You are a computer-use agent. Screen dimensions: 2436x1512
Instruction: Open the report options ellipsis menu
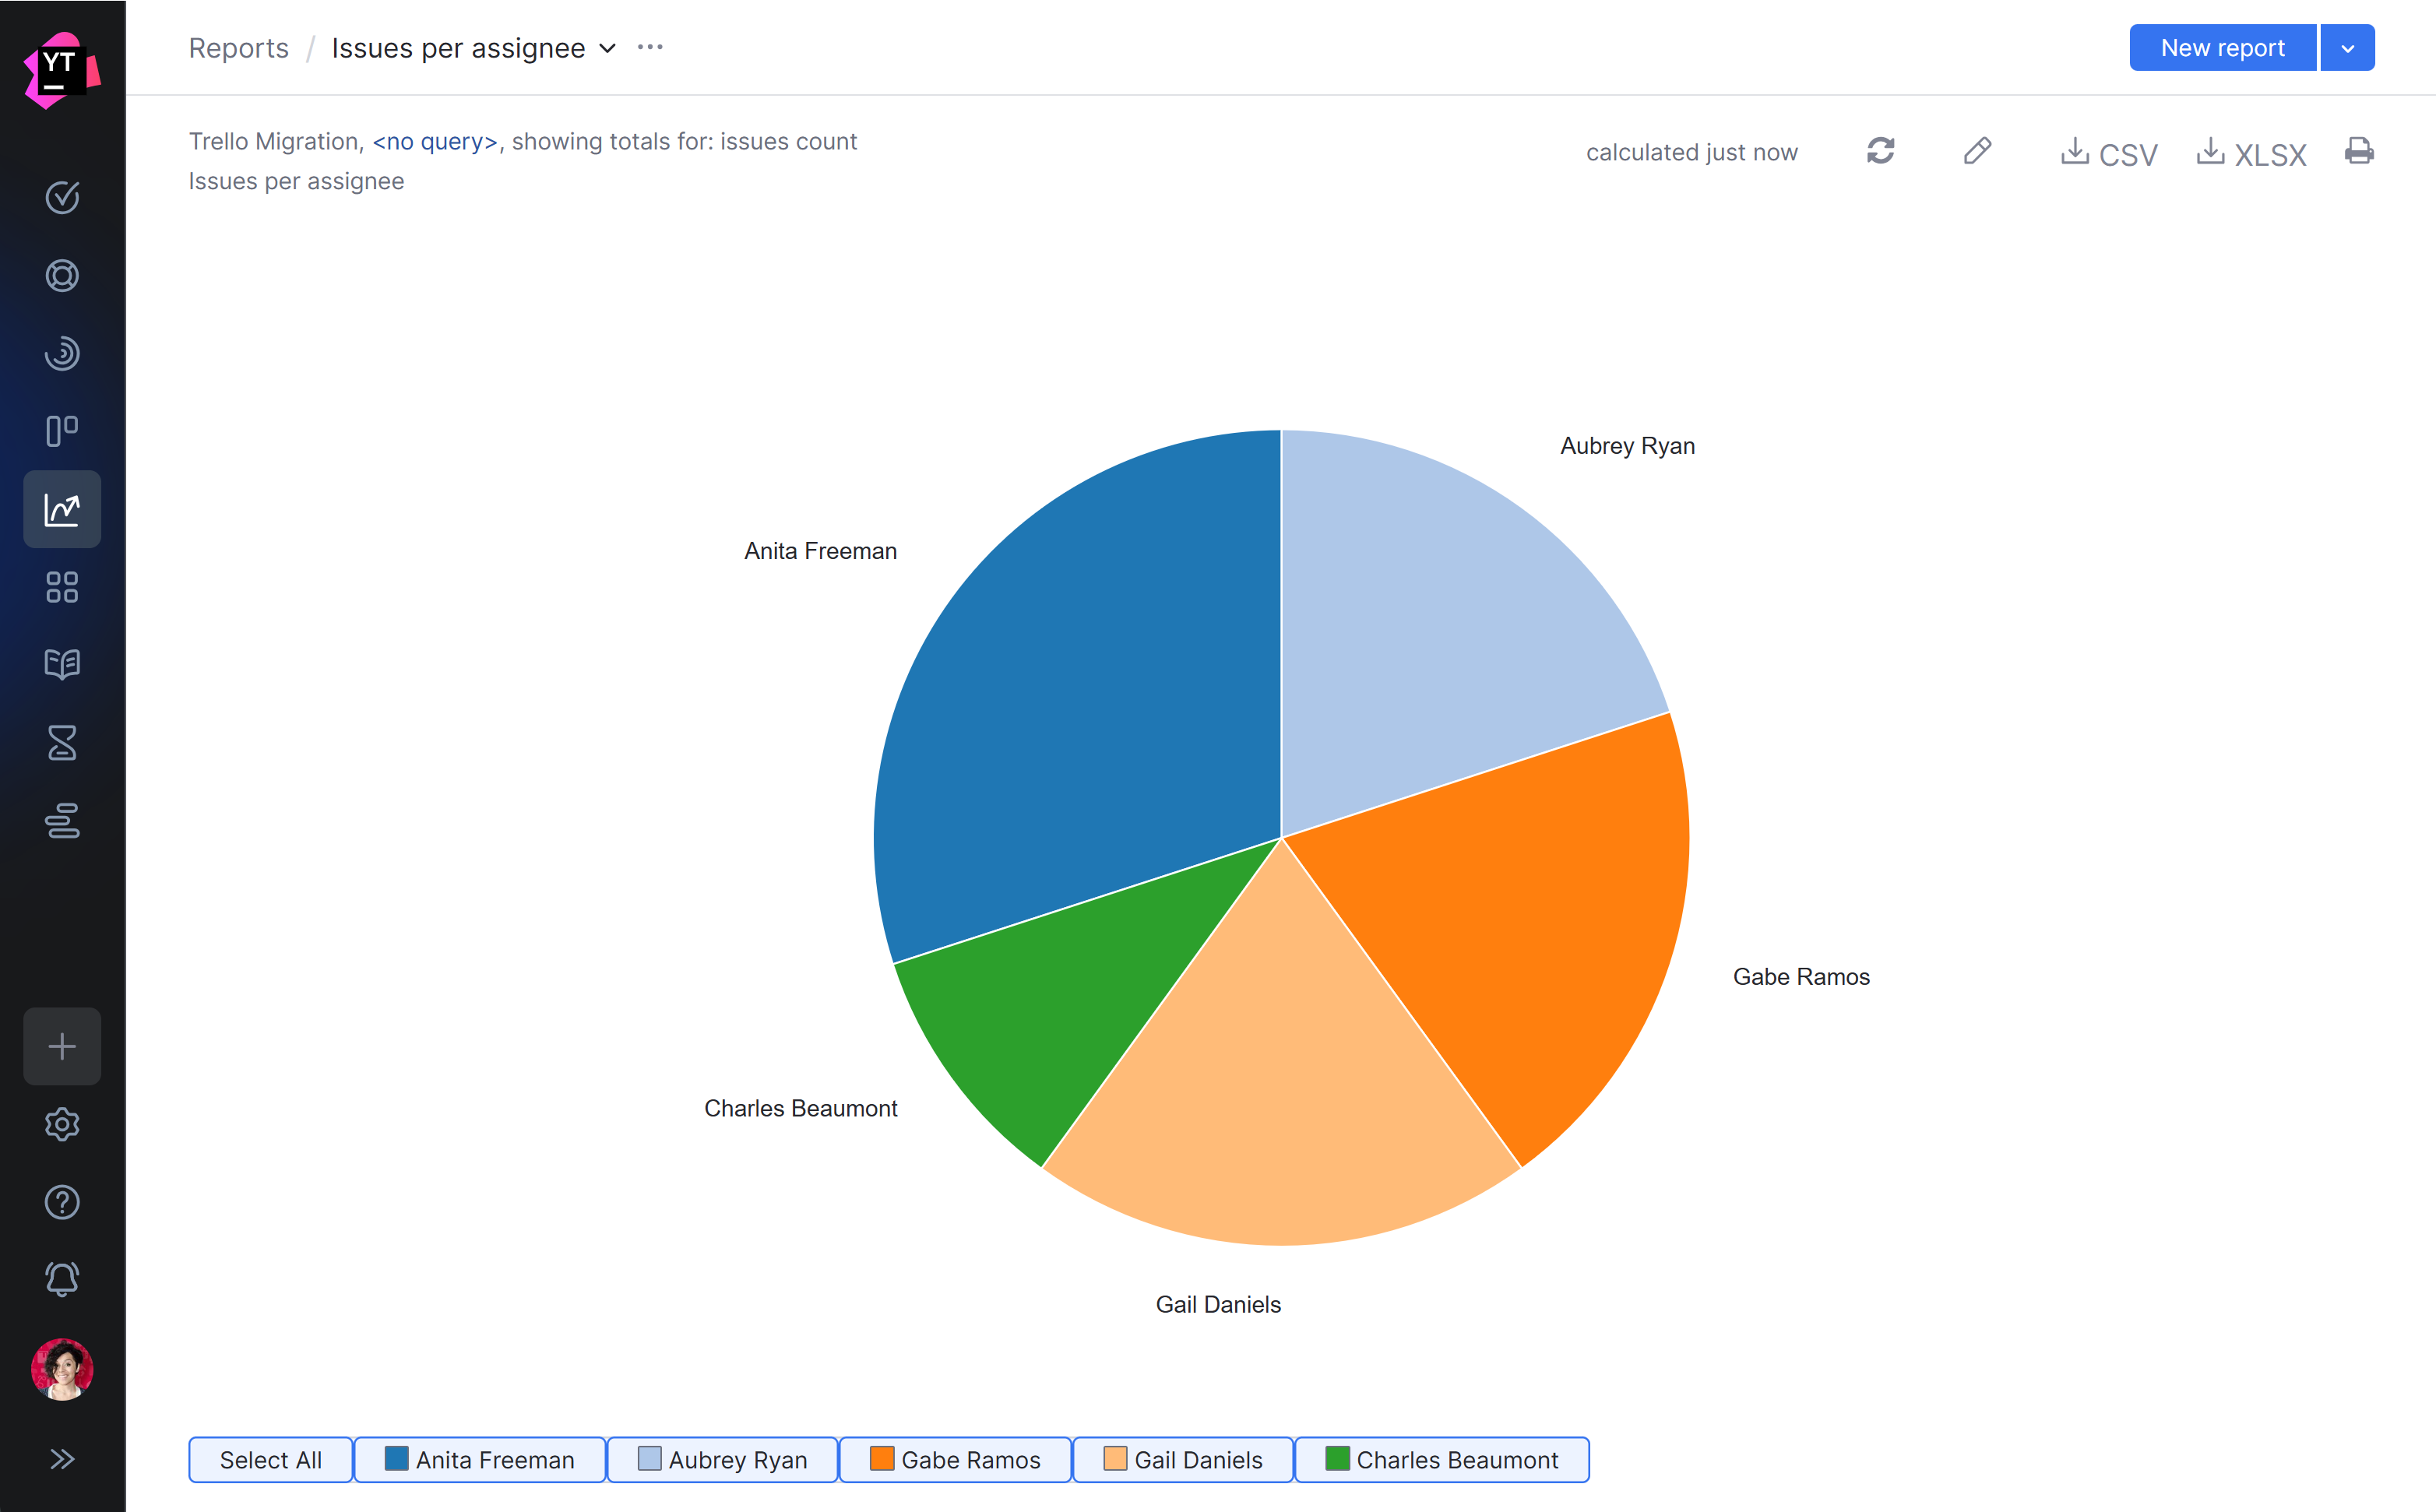[650, 47]
